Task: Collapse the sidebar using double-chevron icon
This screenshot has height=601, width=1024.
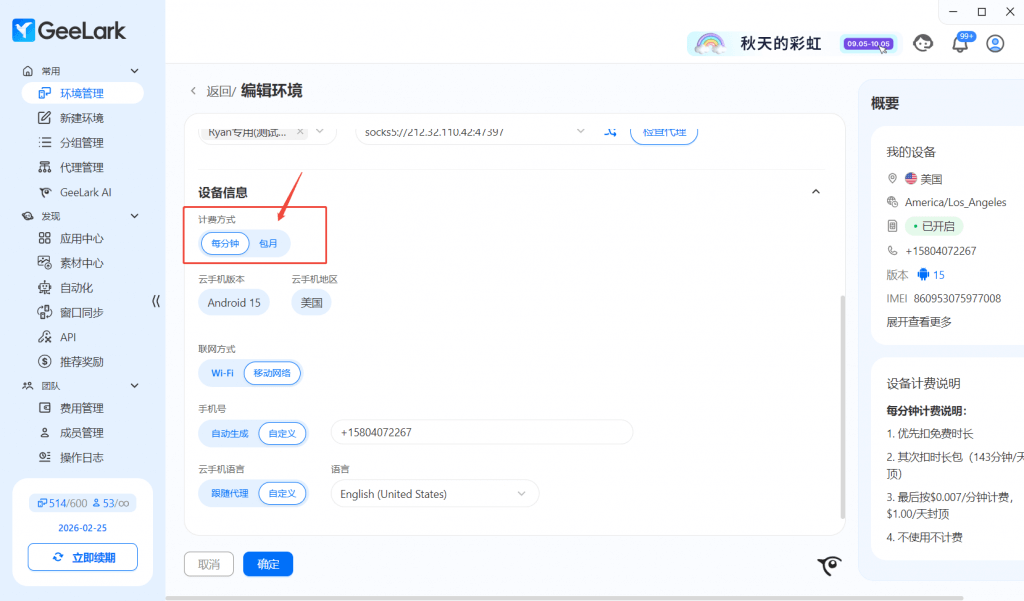Action: point(156,301)
